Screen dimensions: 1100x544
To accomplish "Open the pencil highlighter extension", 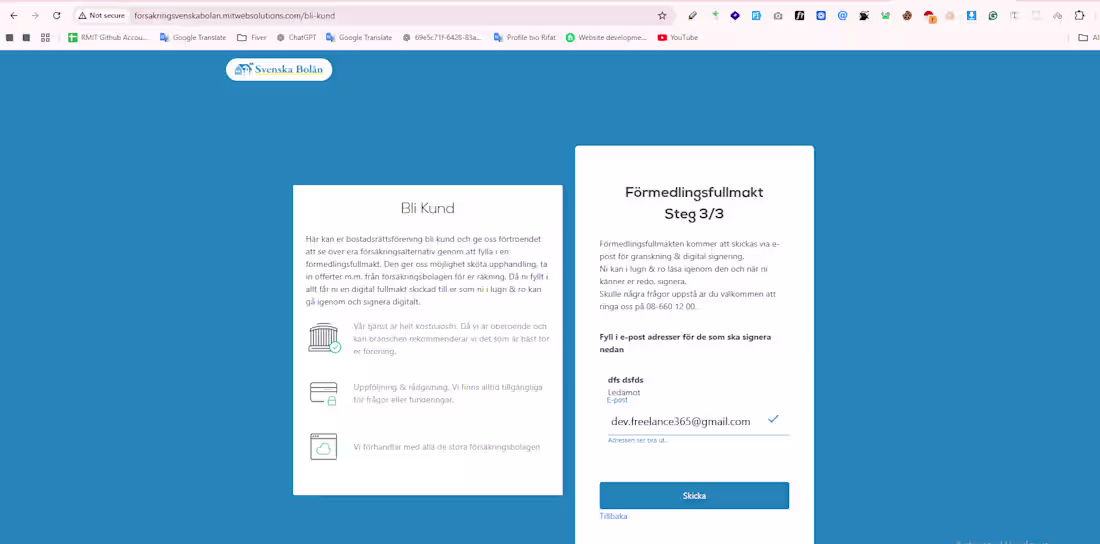I will [x=692, y=15].
